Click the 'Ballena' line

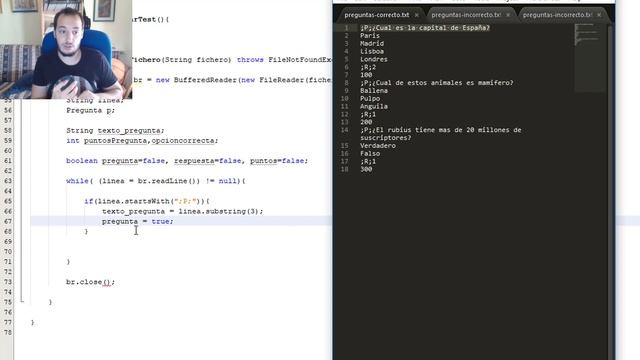point(374,91)
